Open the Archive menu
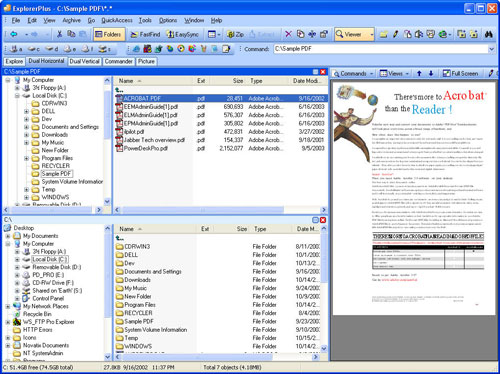Image resolution: width=500 pixels, height=374 pixels. tap(71, 20)
